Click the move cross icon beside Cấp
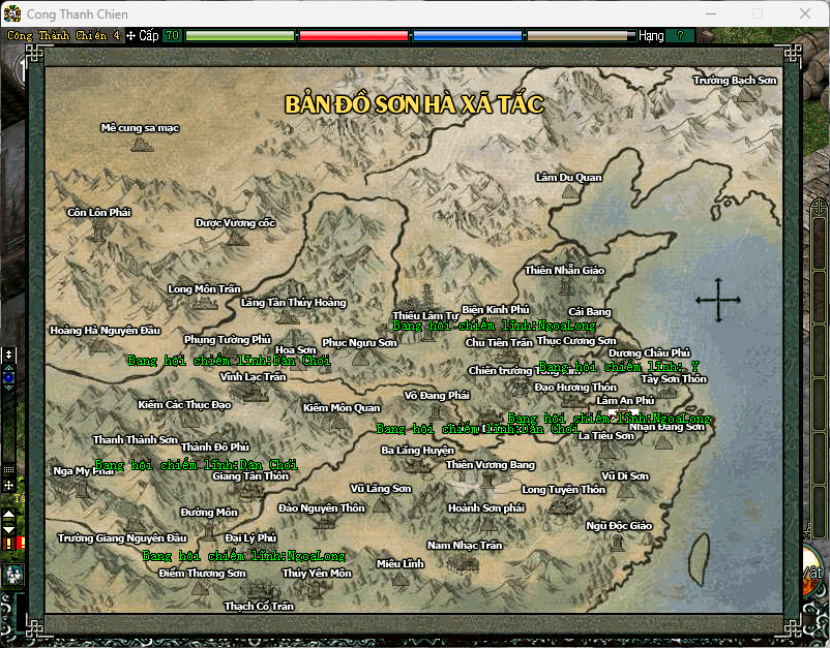 click(x=130, y=36)
